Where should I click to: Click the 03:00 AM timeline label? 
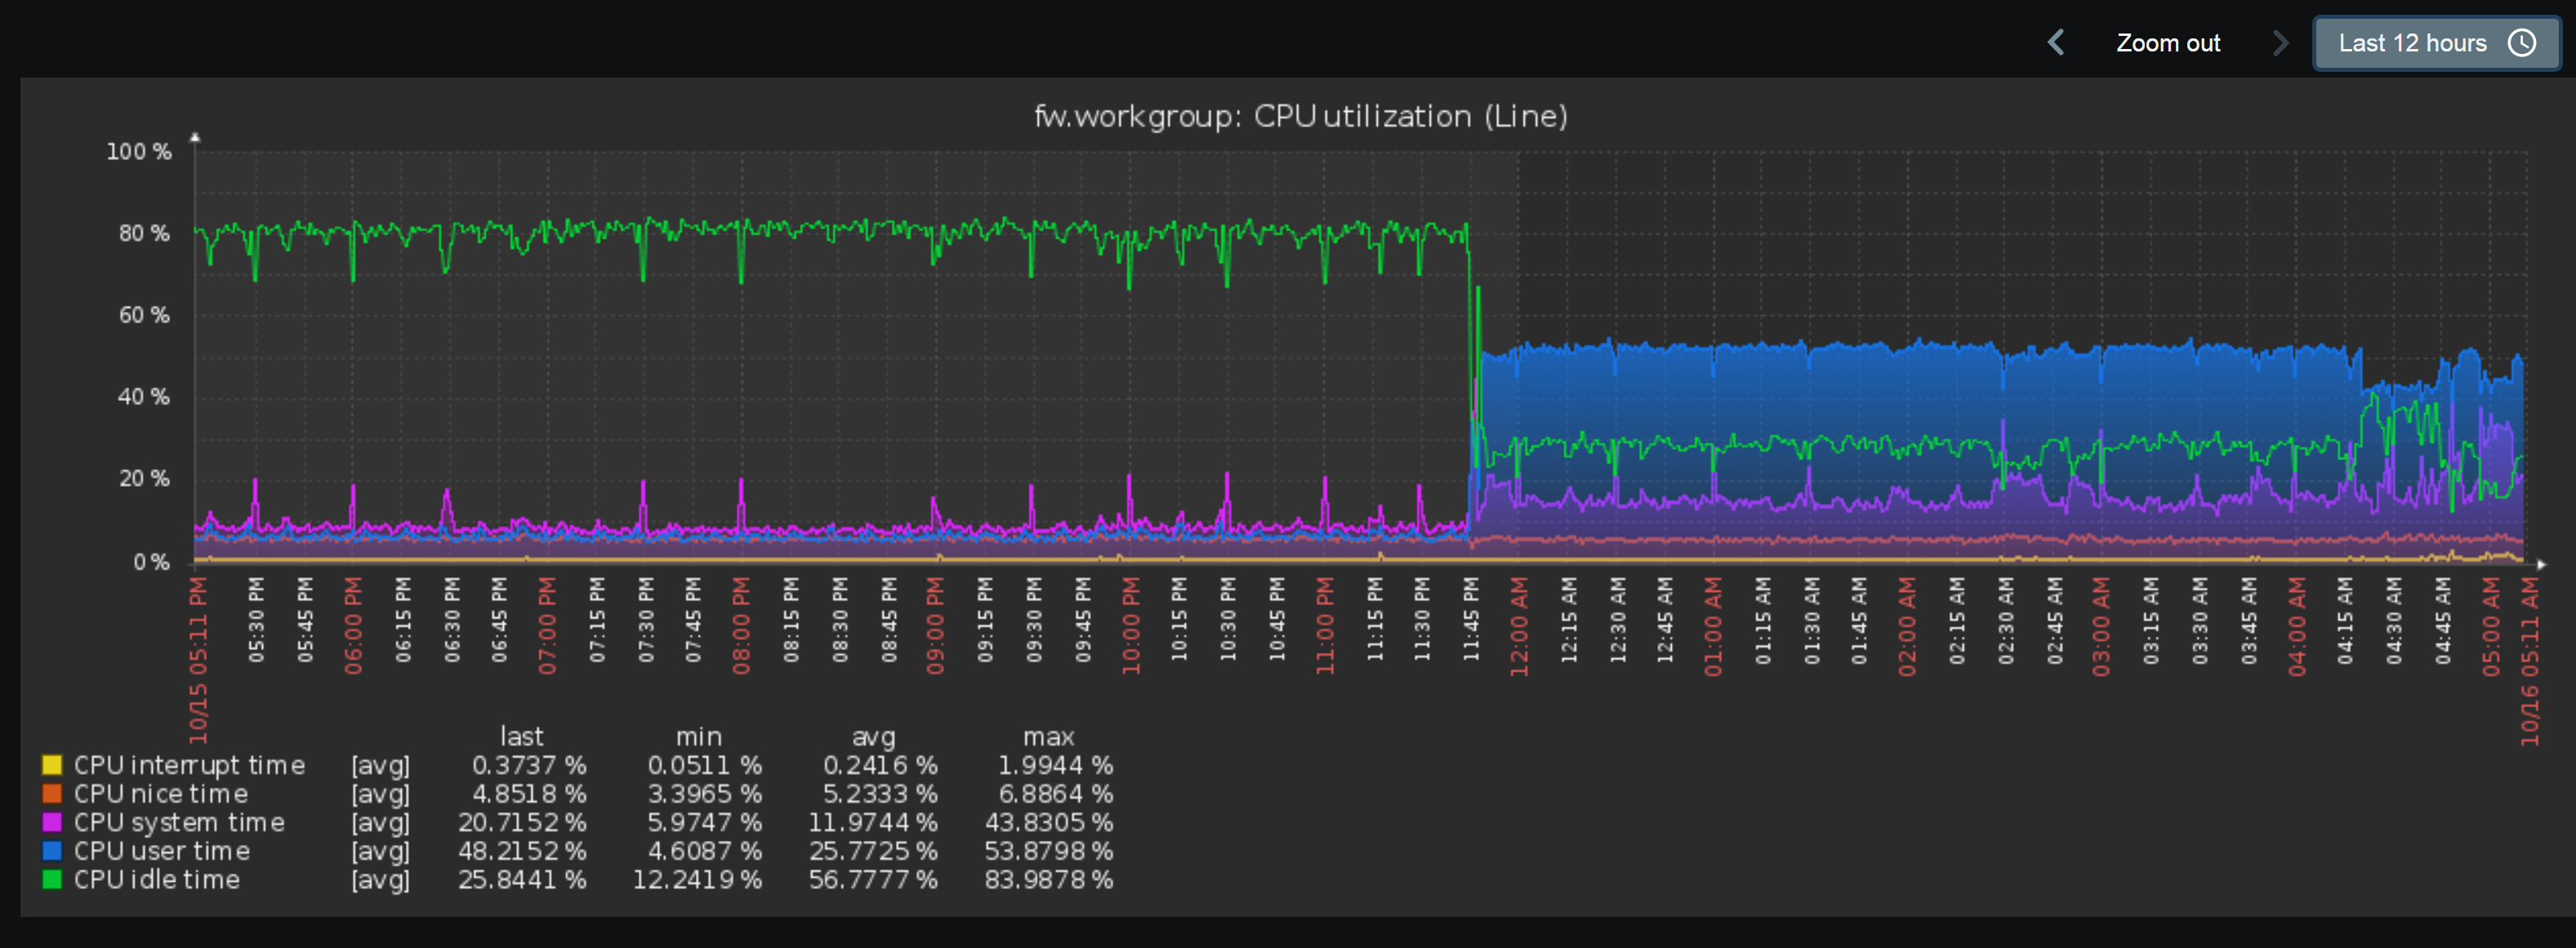(2101, 627)
